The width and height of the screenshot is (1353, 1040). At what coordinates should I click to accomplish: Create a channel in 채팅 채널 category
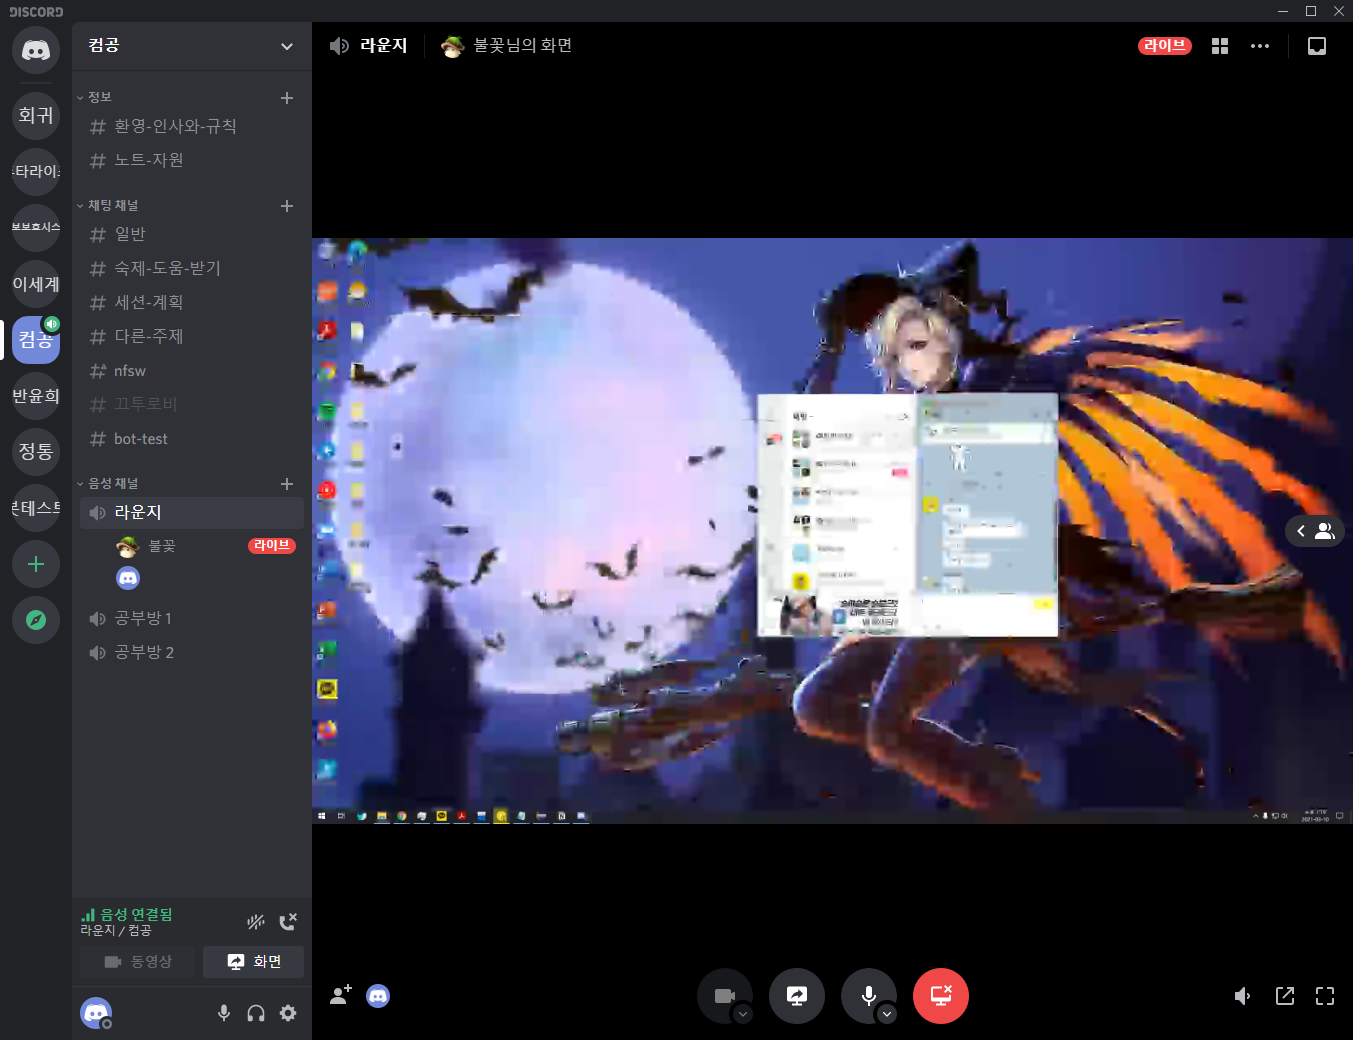coord(287,206)
